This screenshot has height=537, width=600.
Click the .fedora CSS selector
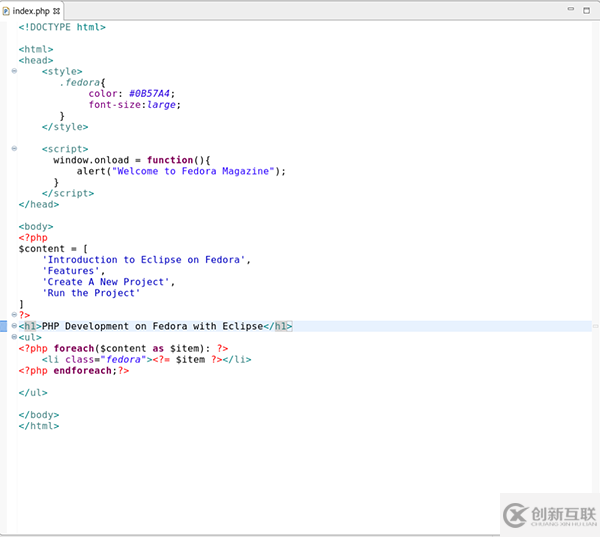coord(80,83)
